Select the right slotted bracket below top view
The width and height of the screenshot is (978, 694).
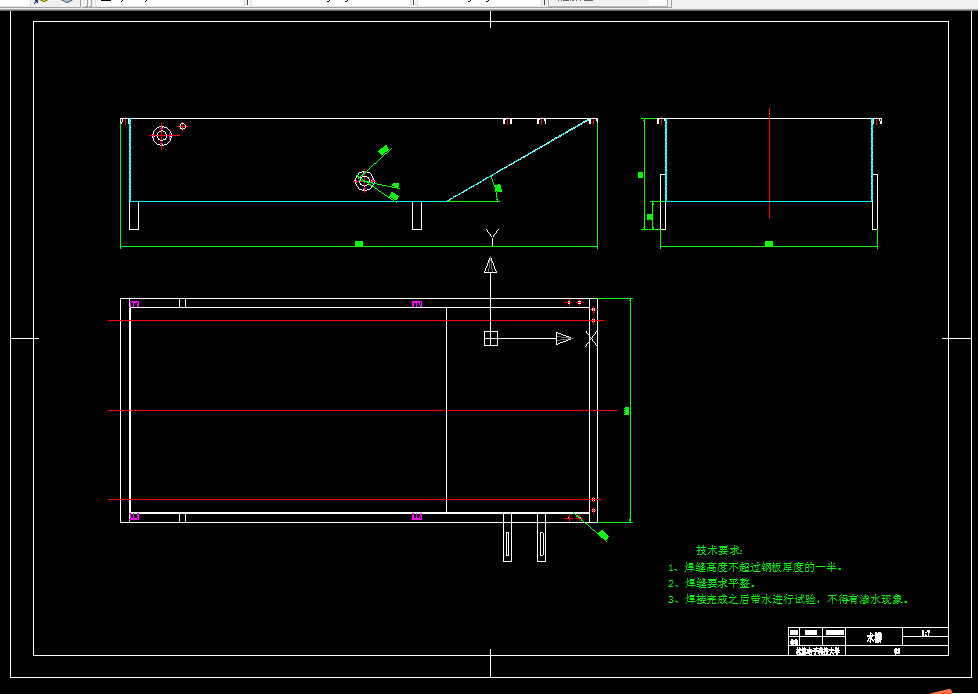(541, 537)
